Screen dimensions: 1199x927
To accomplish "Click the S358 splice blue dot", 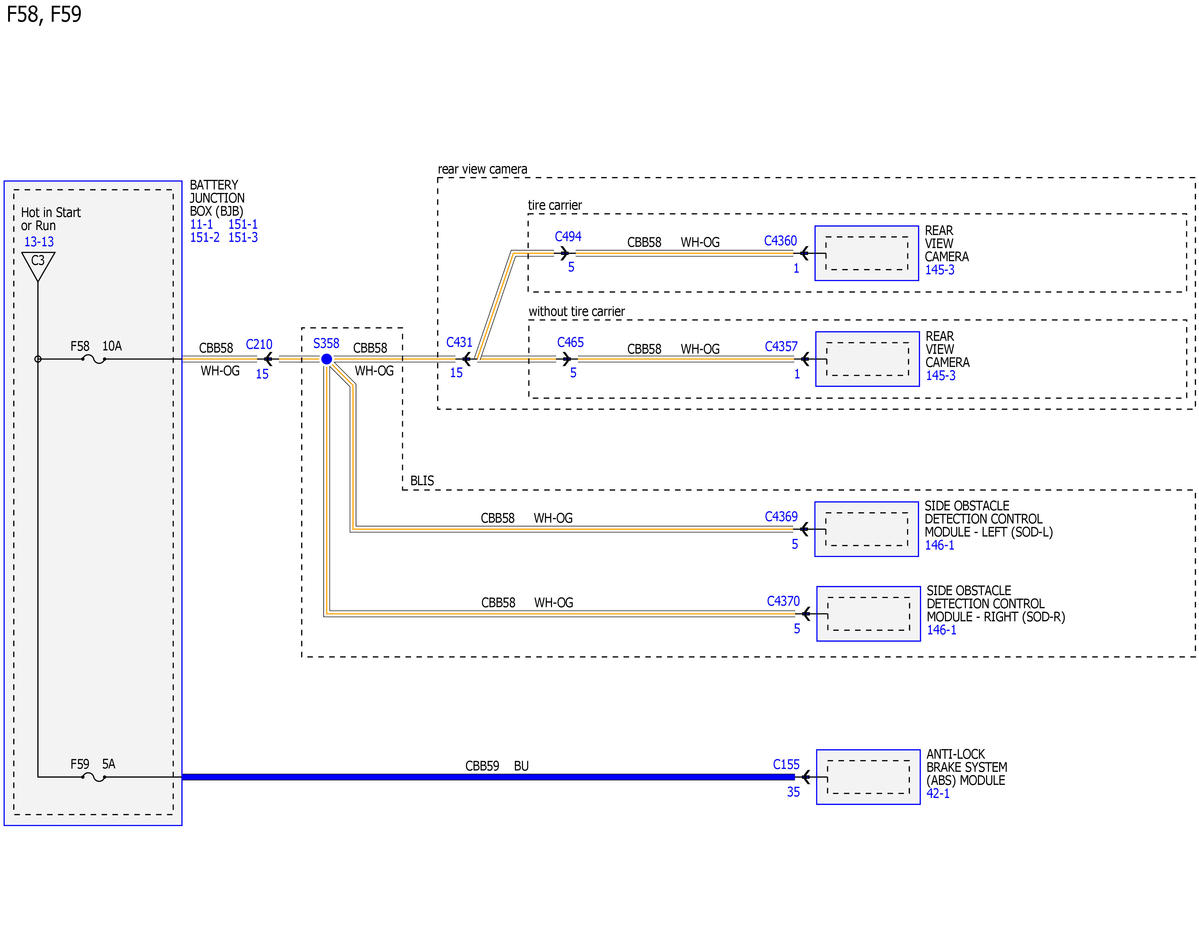I will [327, 359].
